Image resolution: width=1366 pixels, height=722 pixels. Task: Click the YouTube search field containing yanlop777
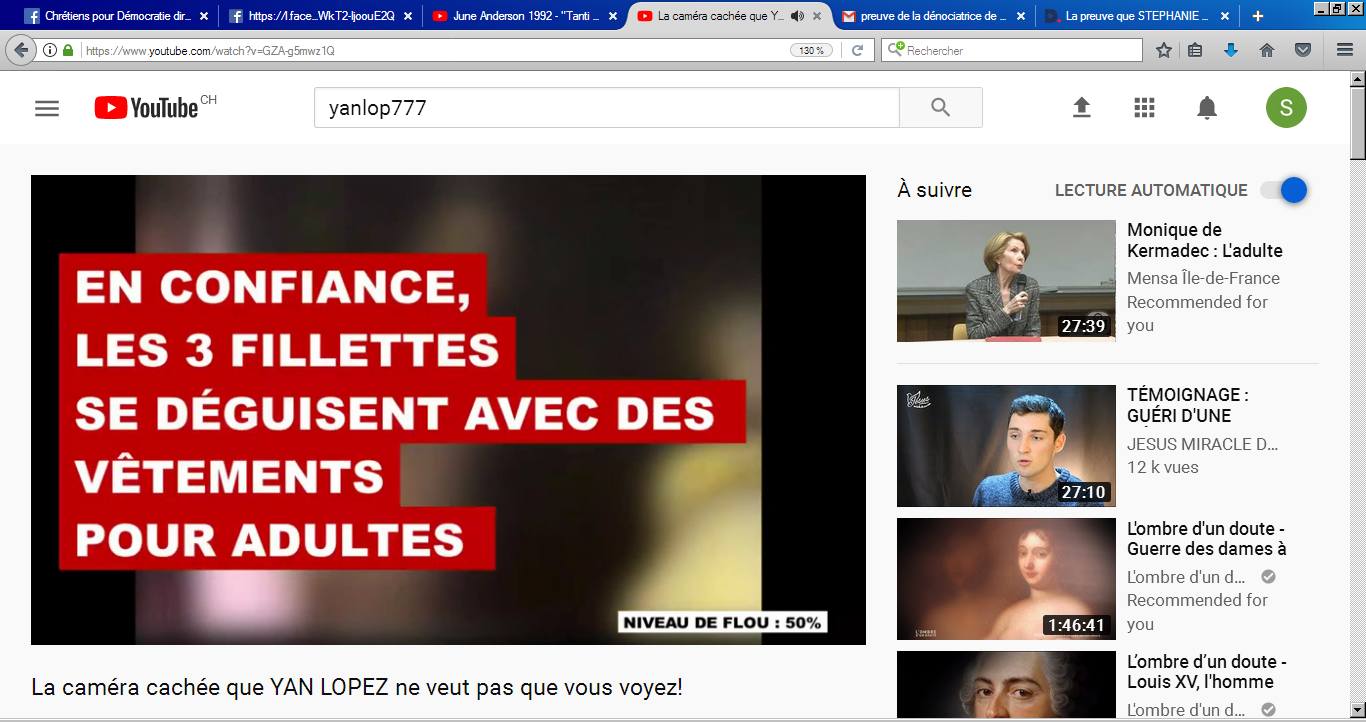point(607,108)
